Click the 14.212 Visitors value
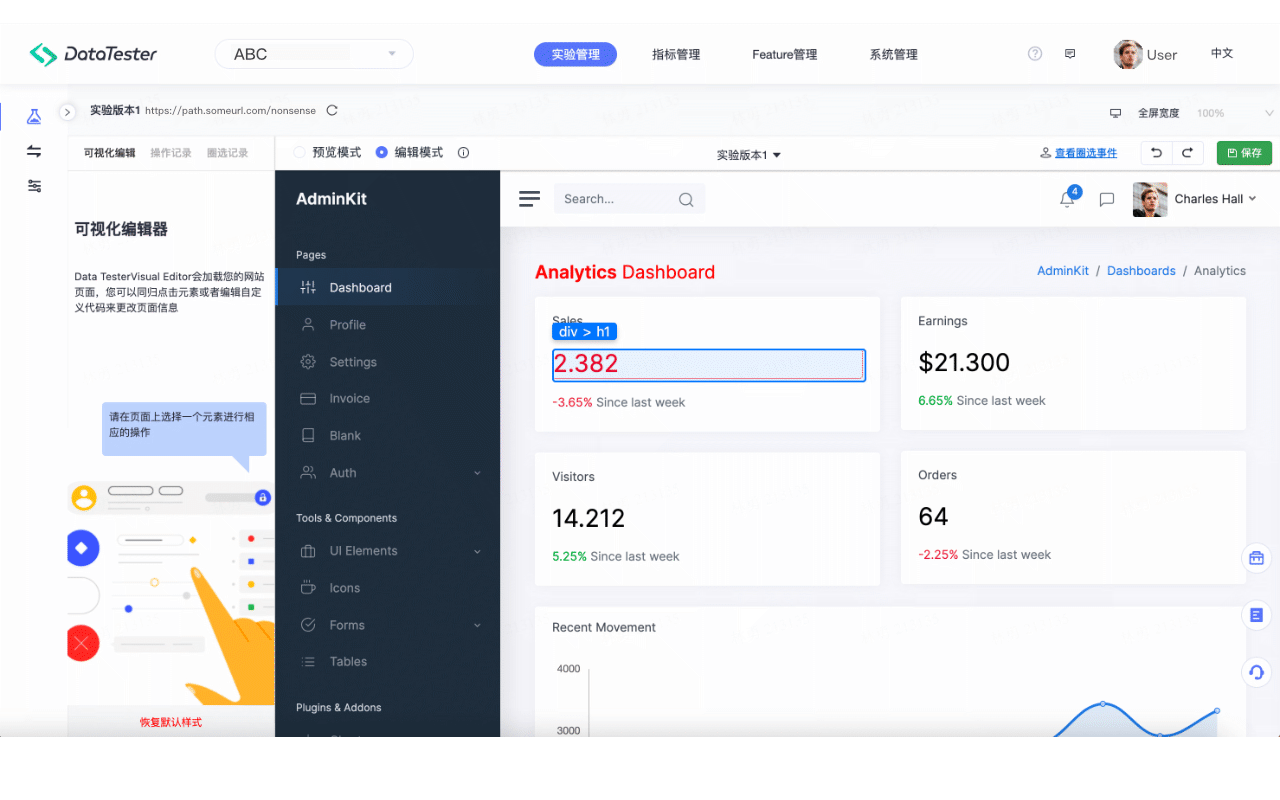 (588, 518)
